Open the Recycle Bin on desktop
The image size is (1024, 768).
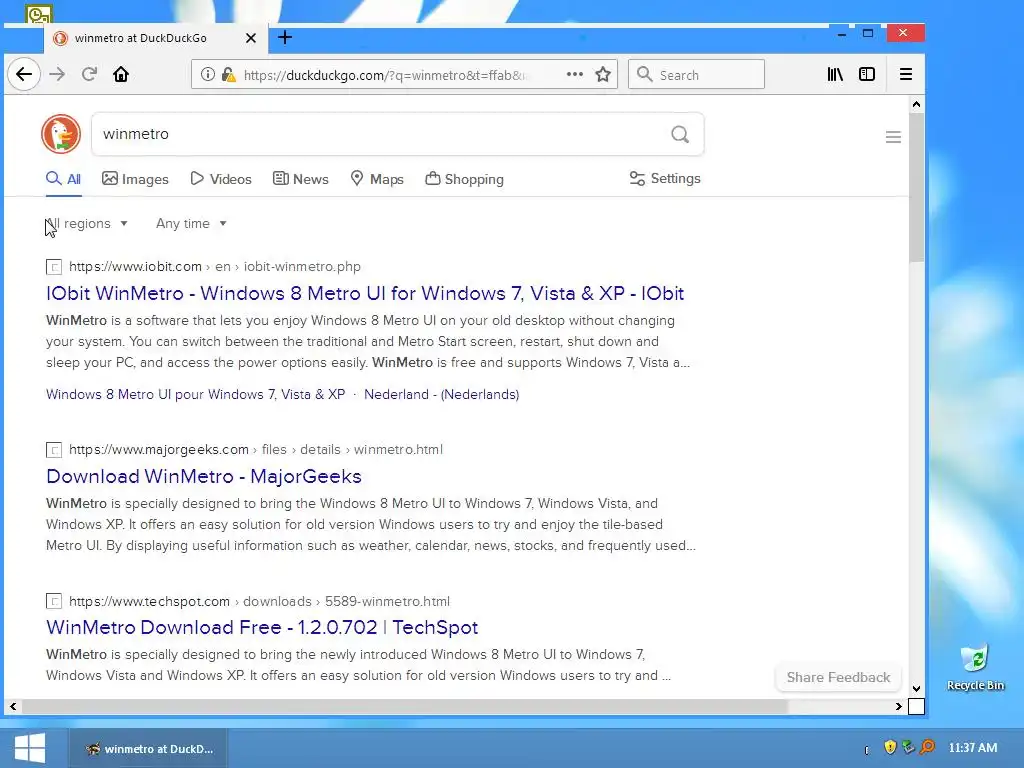tap(975, 667)
